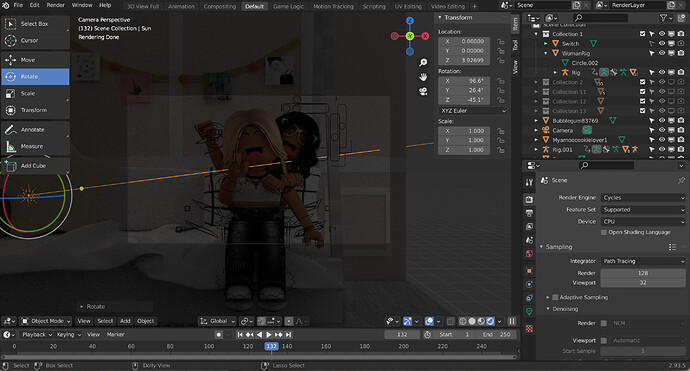Image resolution: width=690 pixels, height=371 pixels.
Task: Enable Denoising Viewport checkbox
Action: pyautogui.click(x=604, y=341)
